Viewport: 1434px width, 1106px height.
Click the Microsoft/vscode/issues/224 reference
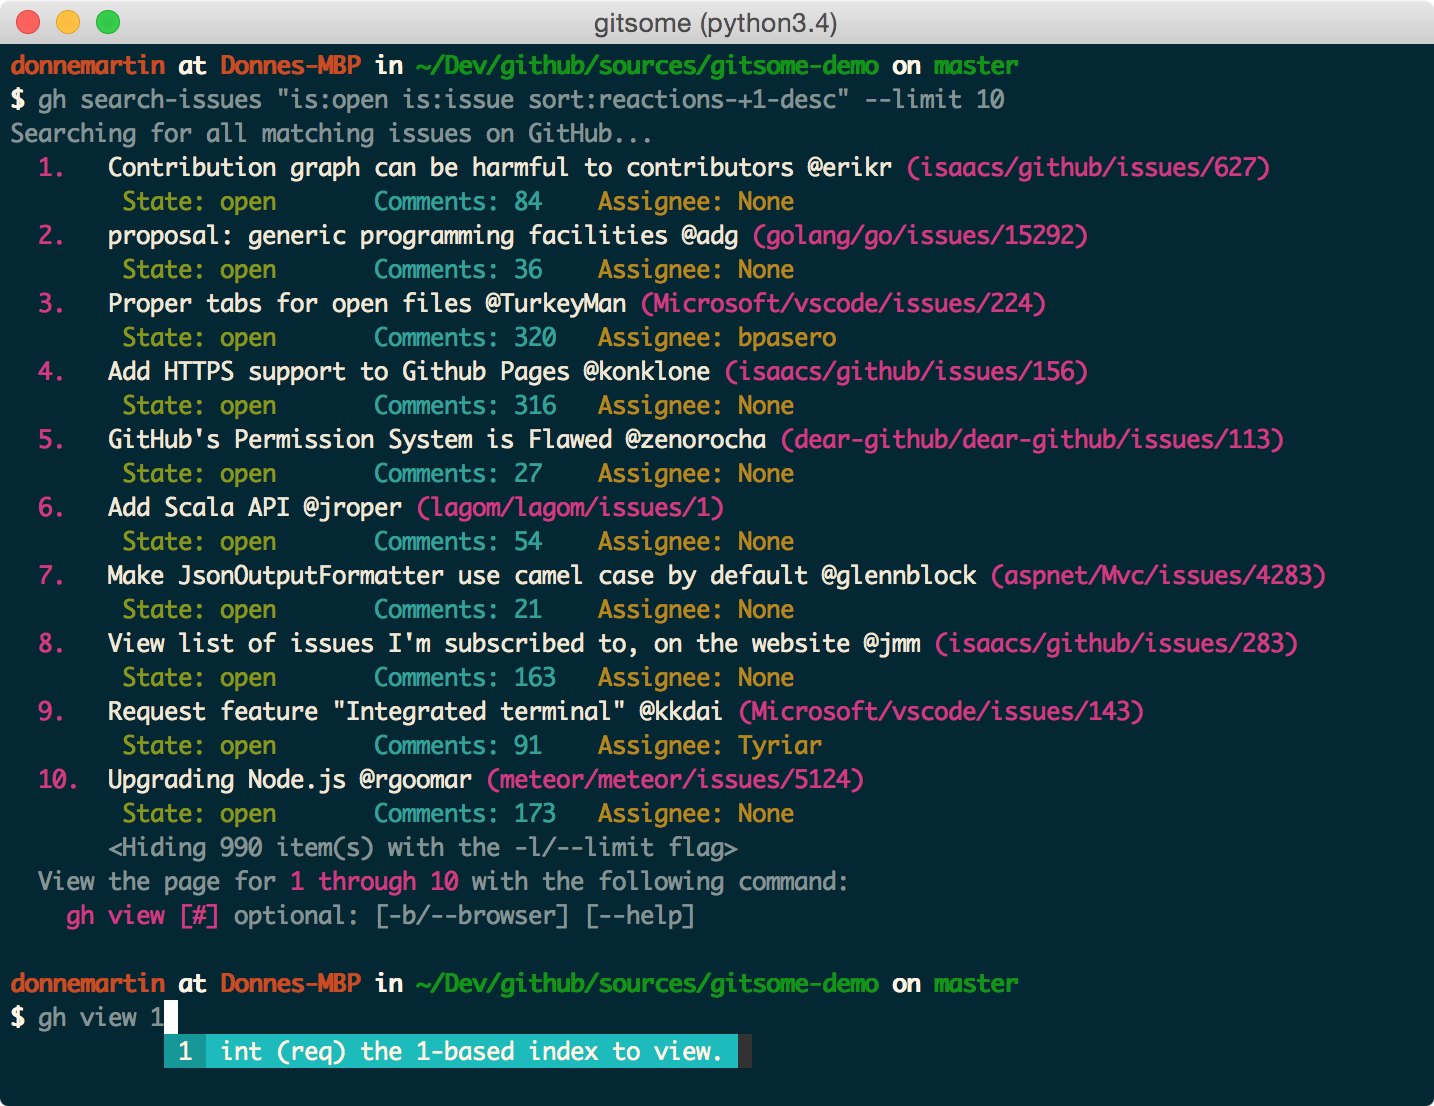point(843,303)
